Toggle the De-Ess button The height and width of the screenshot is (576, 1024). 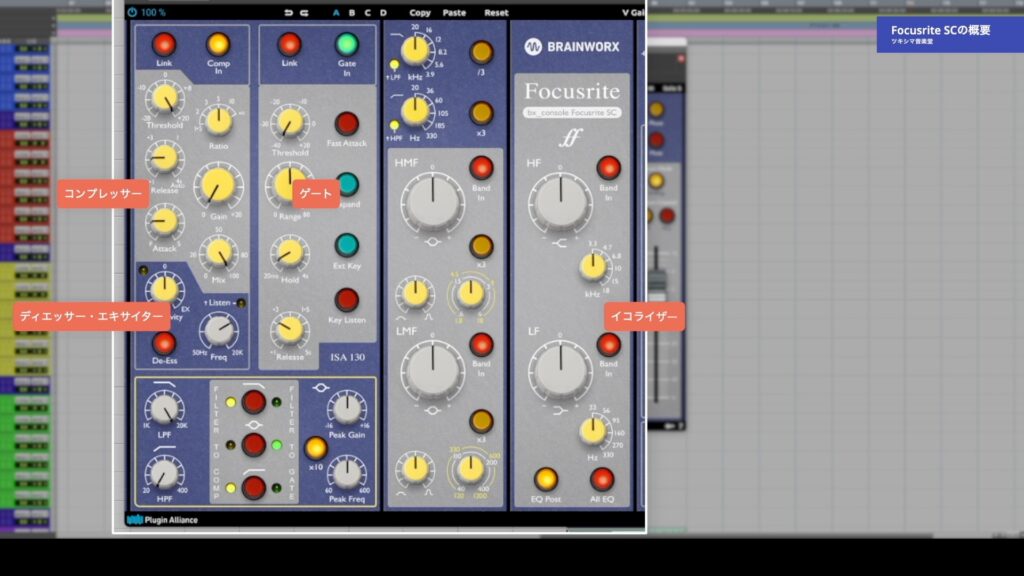(x=164, y=342)
